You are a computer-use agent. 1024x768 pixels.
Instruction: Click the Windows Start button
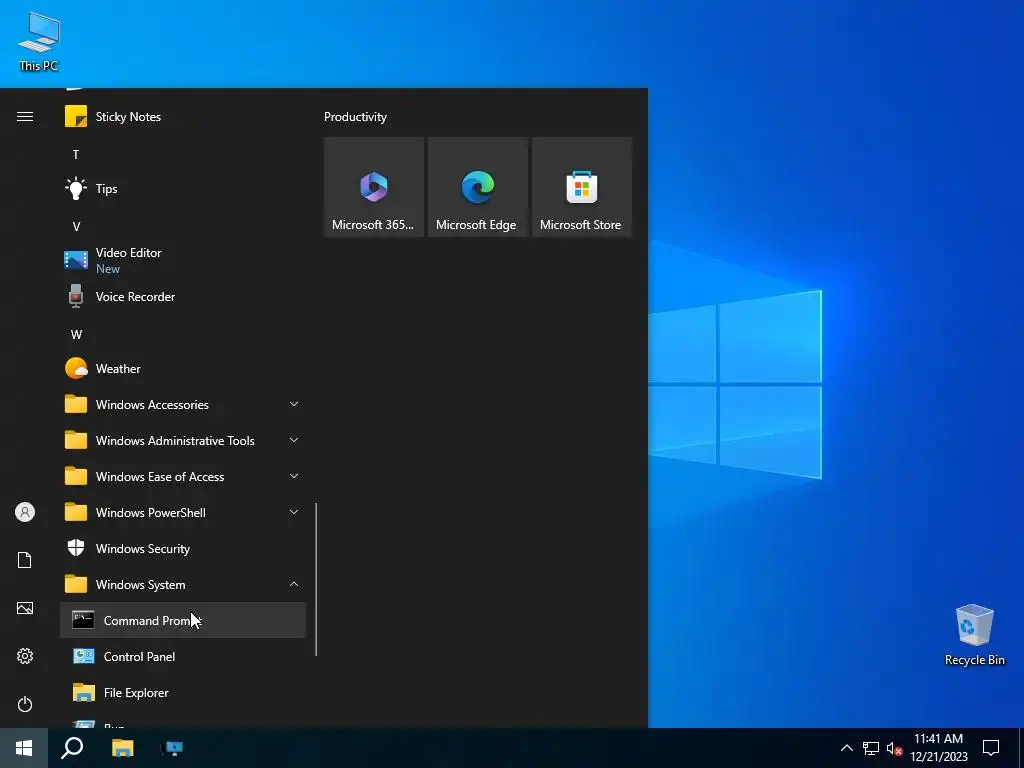coord(24,748)
